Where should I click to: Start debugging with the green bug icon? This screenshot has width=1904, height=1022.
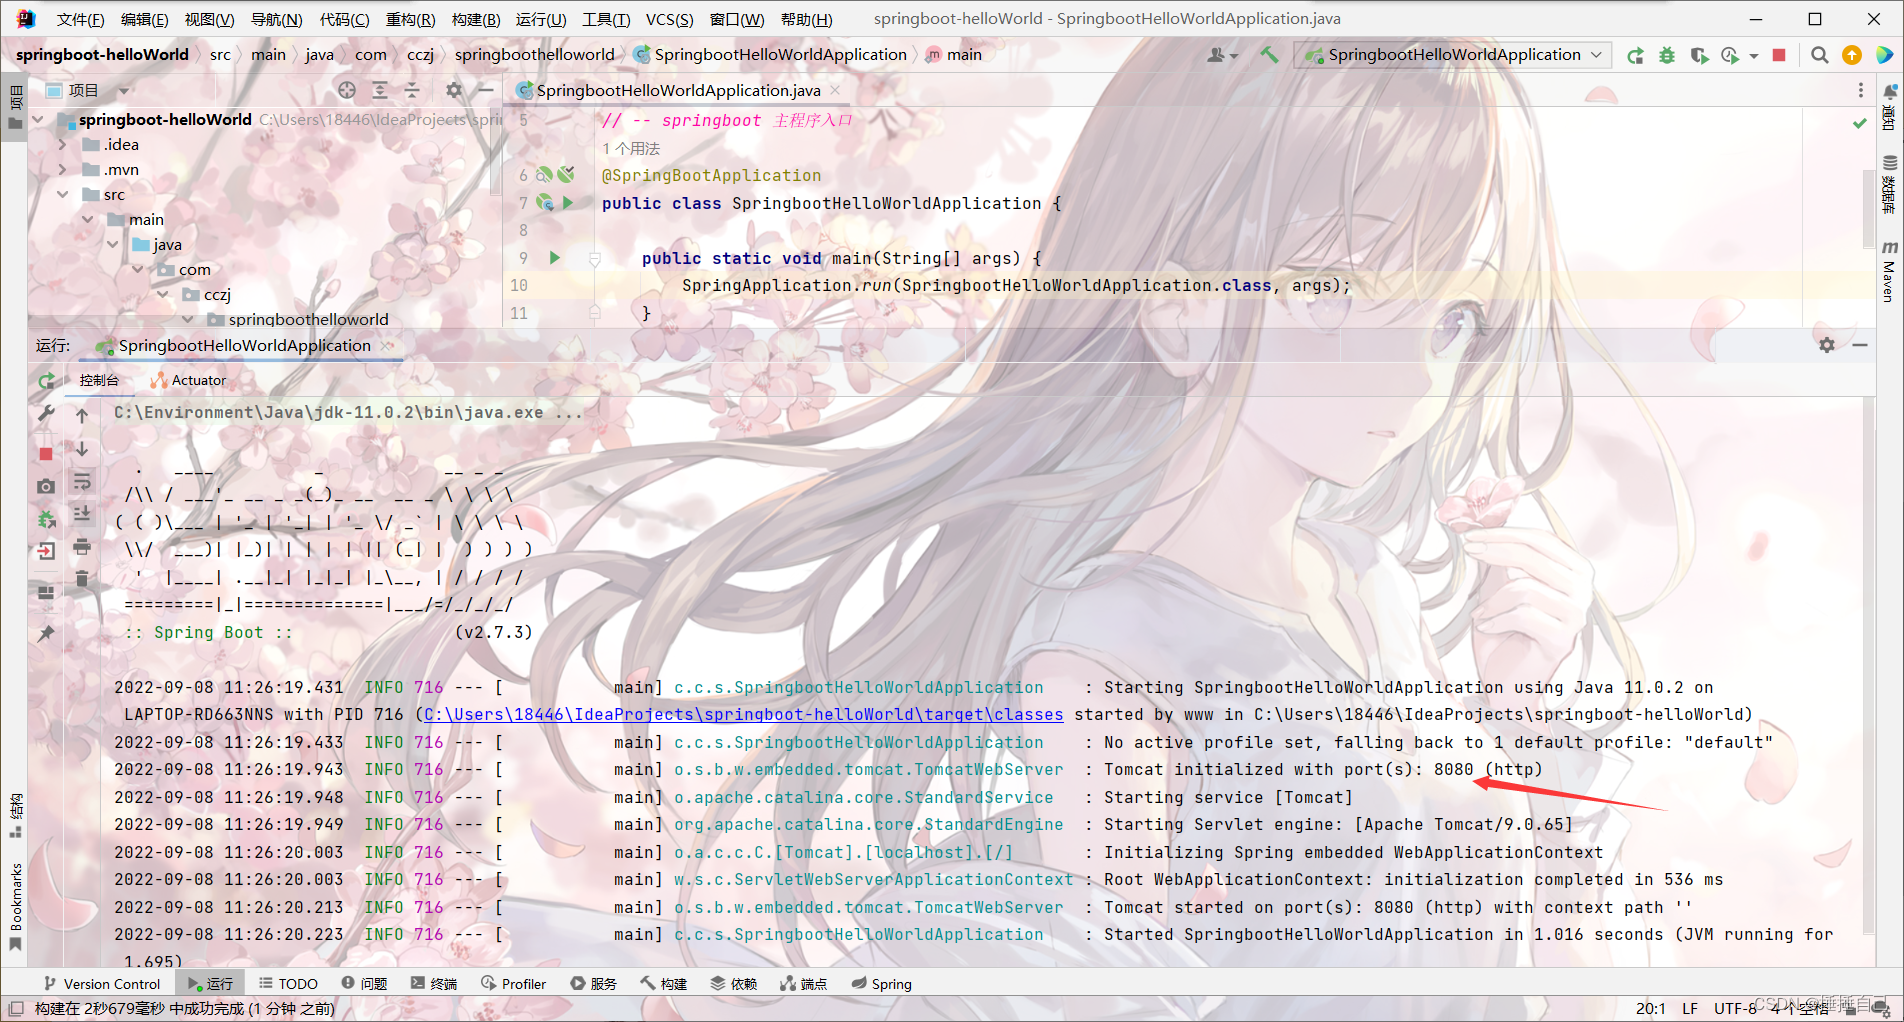(x=1666, y=56)
